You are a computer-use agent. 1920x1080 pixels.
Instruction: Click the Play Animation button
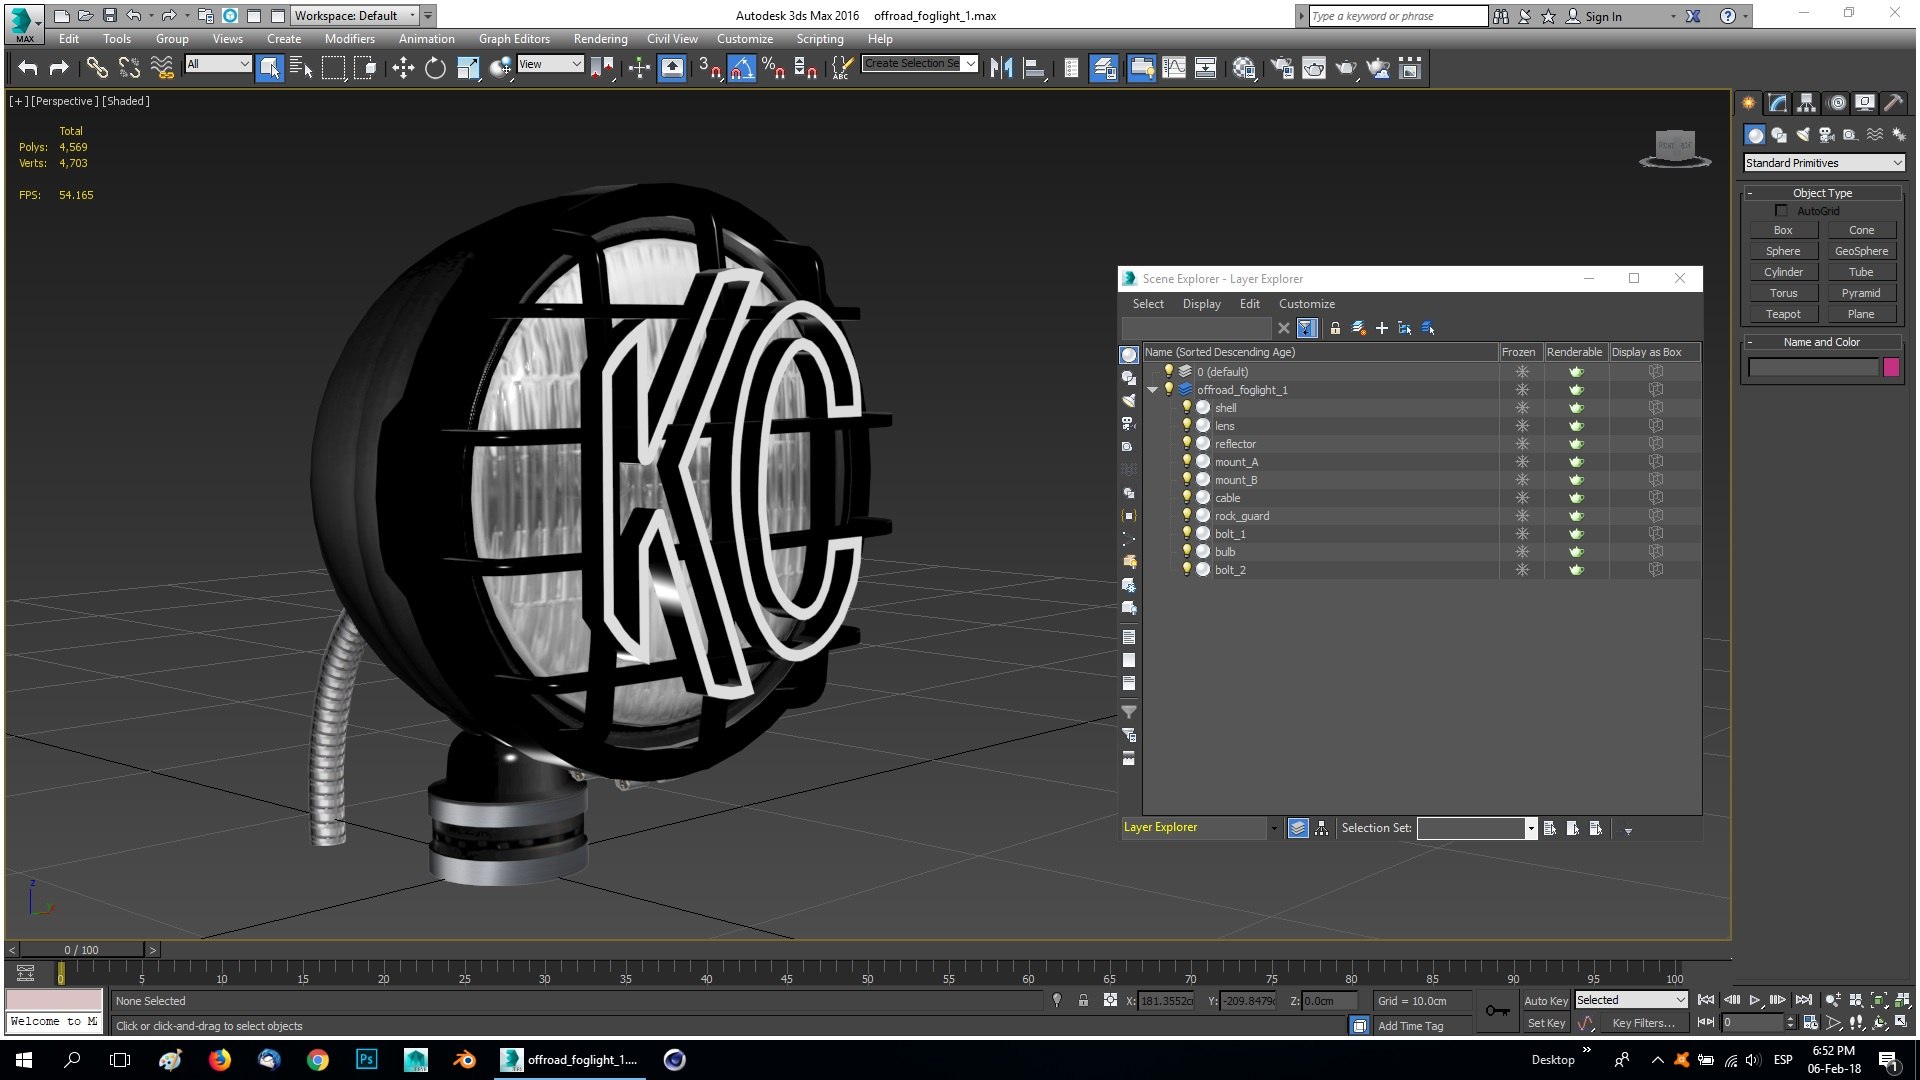point(1755,1000)
